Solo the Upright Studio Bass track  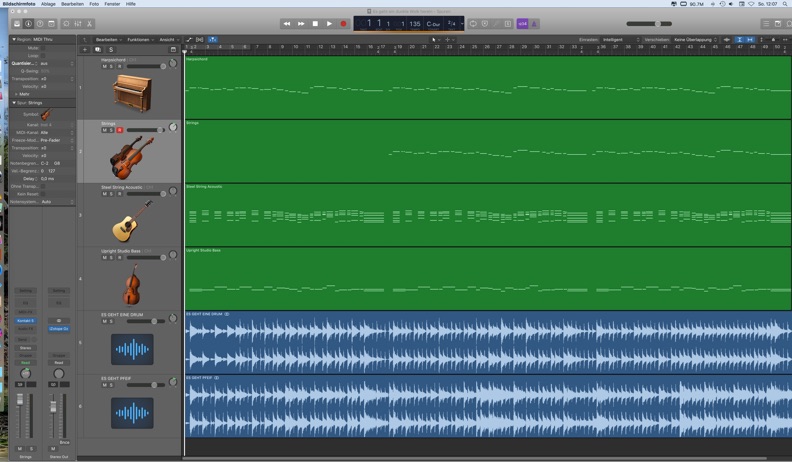[x=112, y=258]
